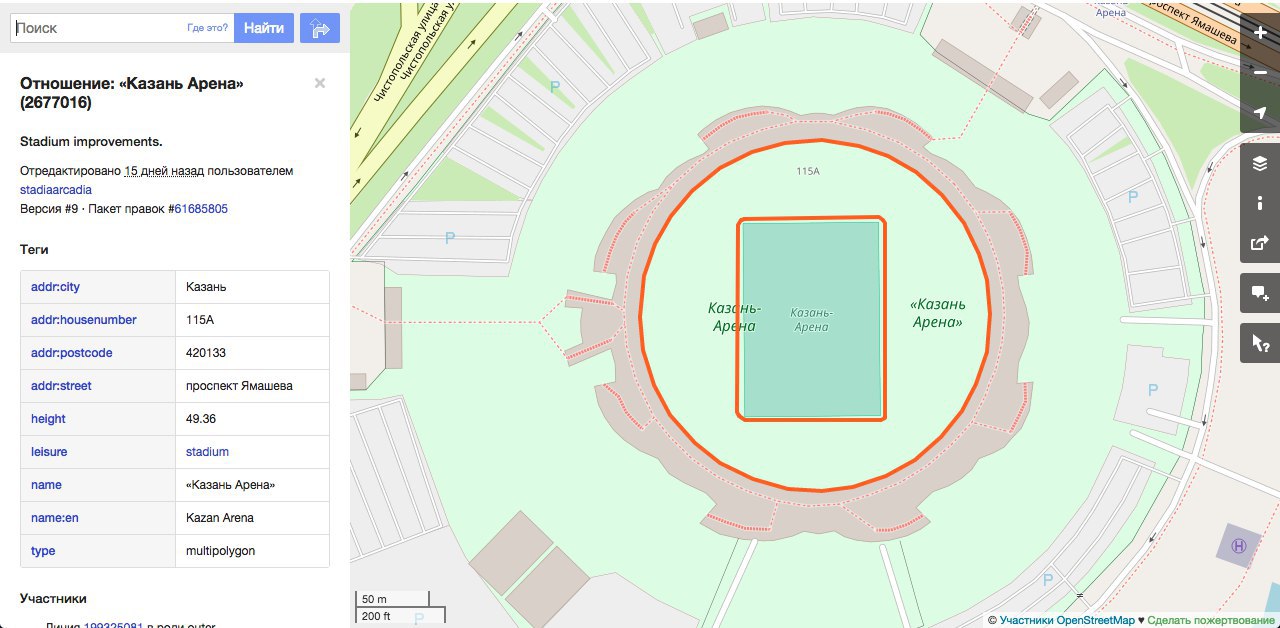Click the helipad symbol on the map
The image size is (1280, 628).
coord(1239,546)
